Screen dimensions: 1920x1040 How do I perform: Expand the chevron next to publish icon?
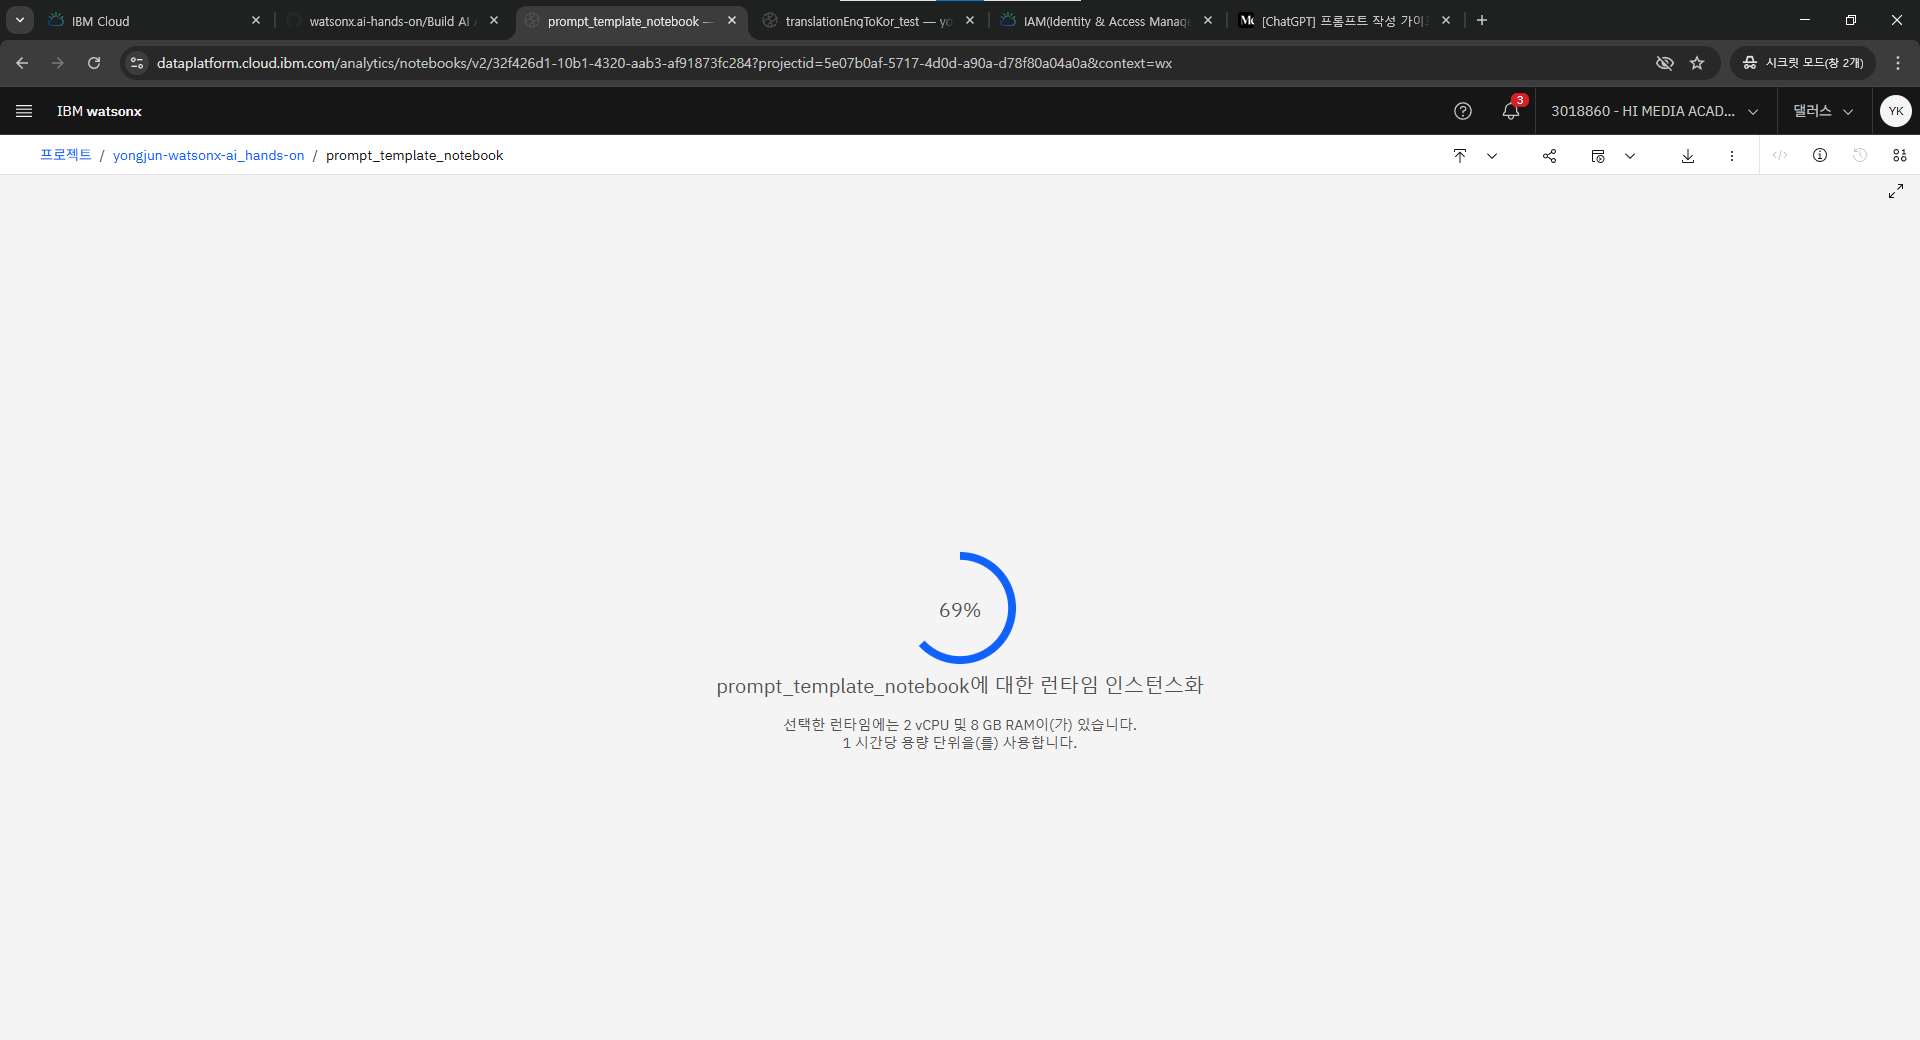(x=1492, y=156)
